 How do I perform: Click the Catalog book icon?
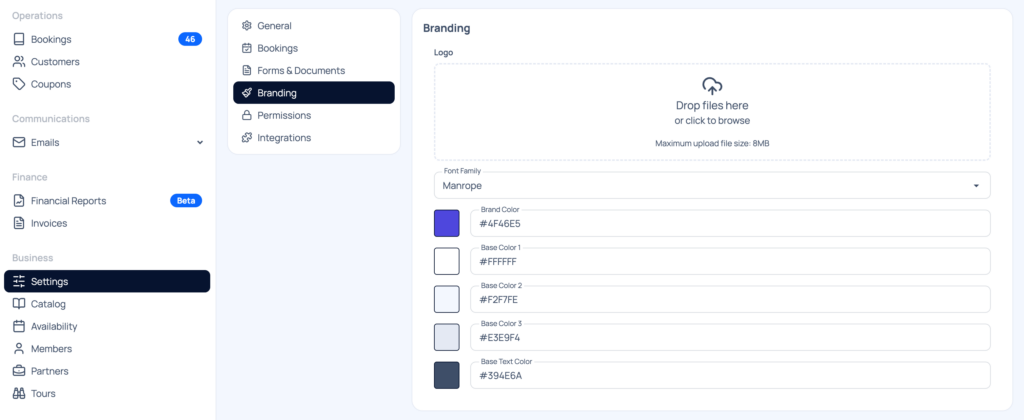click(19, 304)
